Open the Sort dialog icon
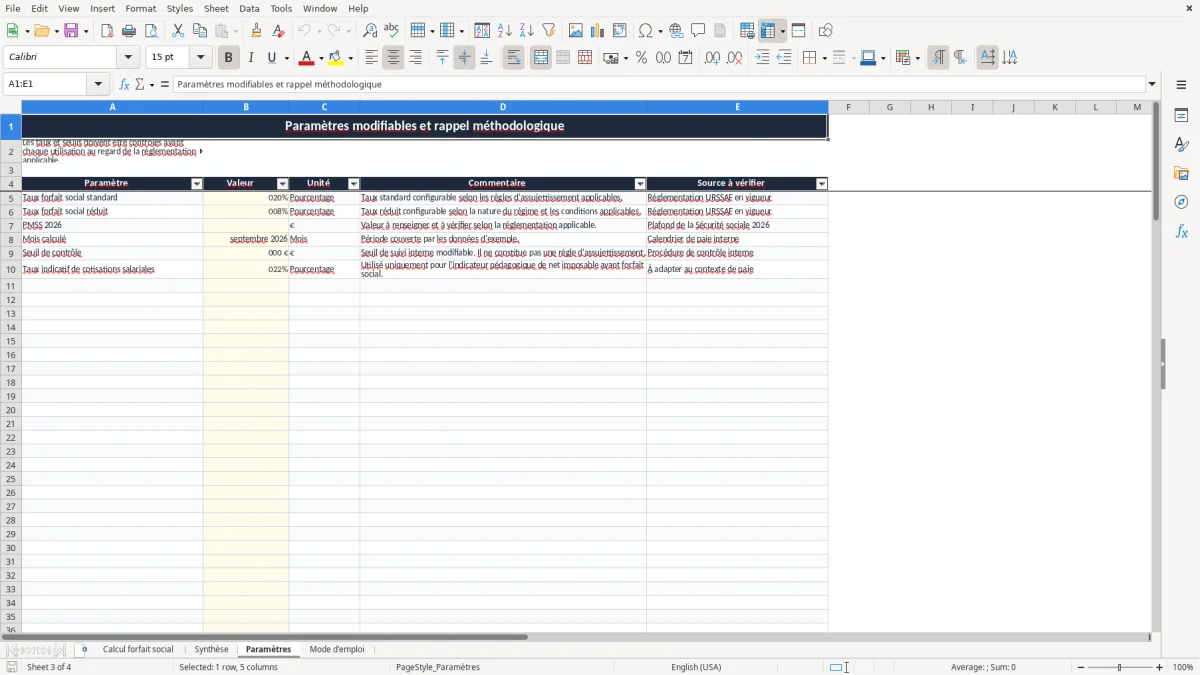This screenshot has width=1200, height=675. (482, 31)
